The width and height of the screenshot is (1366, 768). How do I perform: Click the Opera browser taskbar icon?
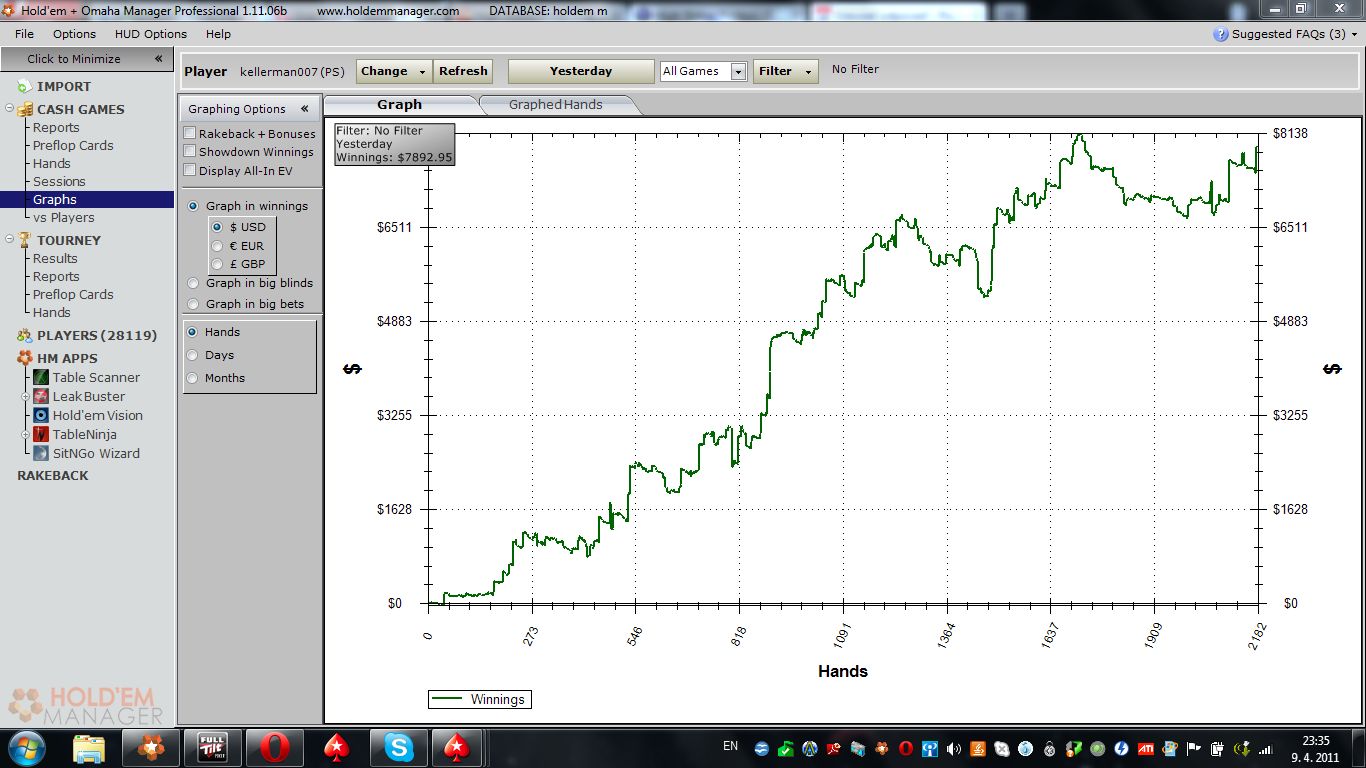click(x=274, y=747)
